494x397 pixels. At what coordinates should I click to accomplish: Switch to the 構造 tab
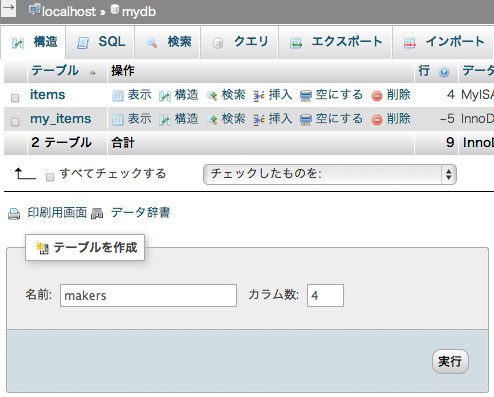33,42
